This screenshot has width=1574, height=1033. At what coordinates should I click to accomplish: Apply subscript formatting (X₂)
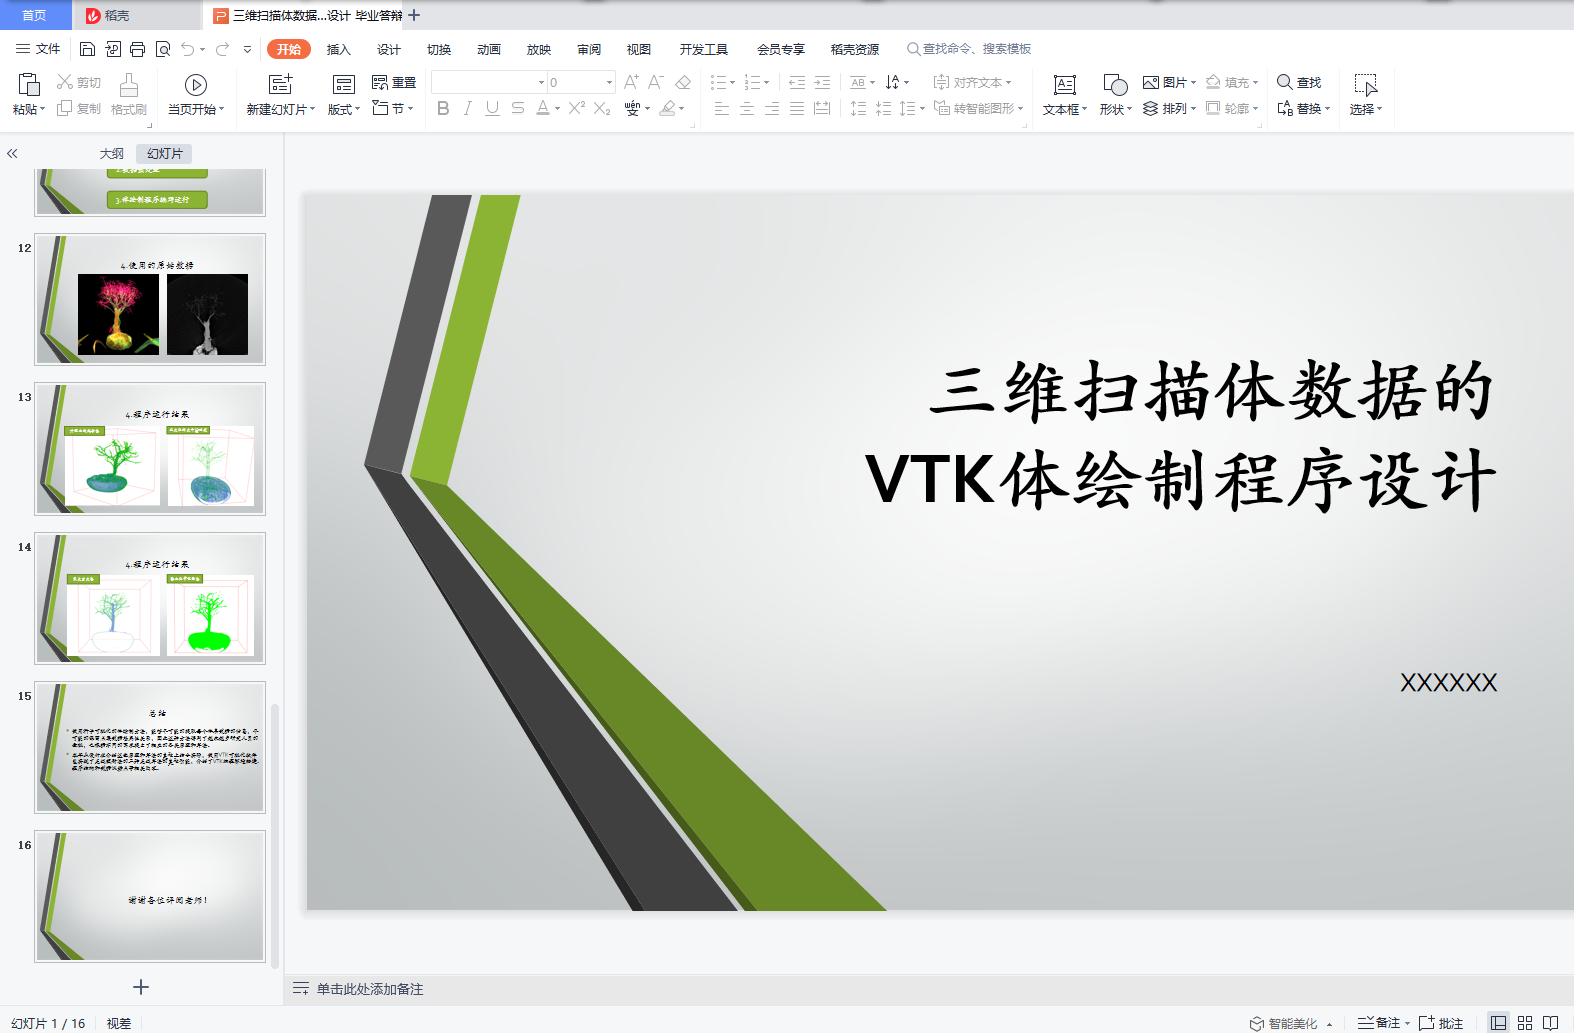602,108
